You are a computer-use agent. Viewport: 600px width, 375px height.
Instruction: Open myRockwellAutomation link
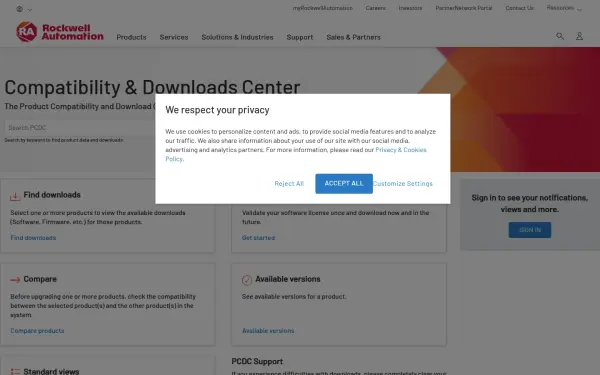pos(323,8)
